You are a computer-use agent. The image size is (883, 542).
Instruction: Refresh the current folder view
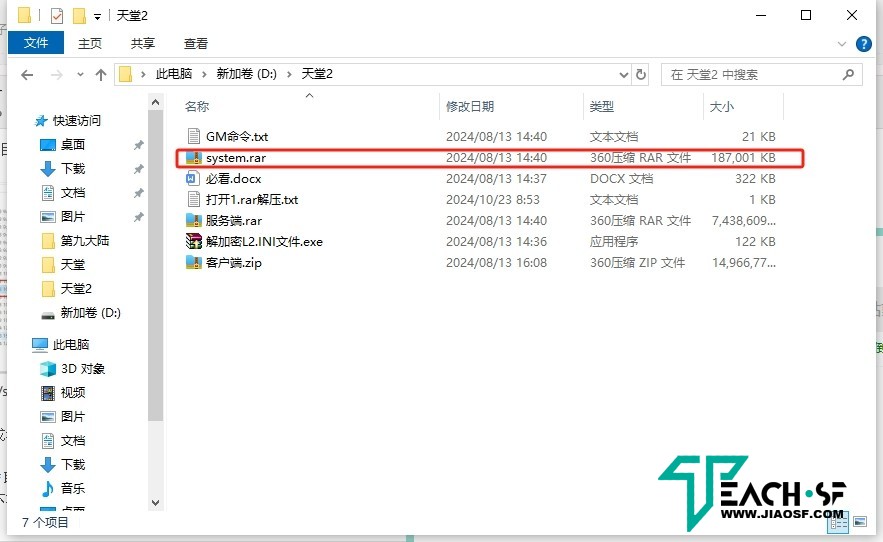click(x=641, y=74)
